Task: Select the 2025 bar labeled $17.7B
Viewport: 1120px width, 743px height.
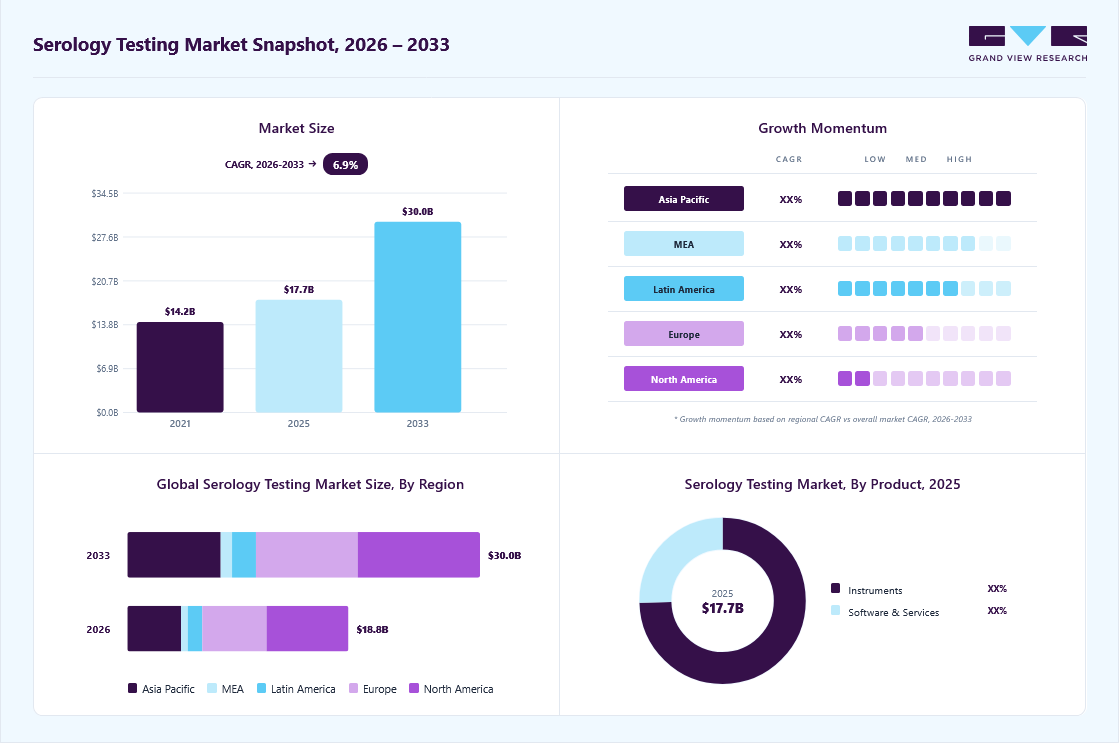Action: pyautogui.click(x=299, y=356)
